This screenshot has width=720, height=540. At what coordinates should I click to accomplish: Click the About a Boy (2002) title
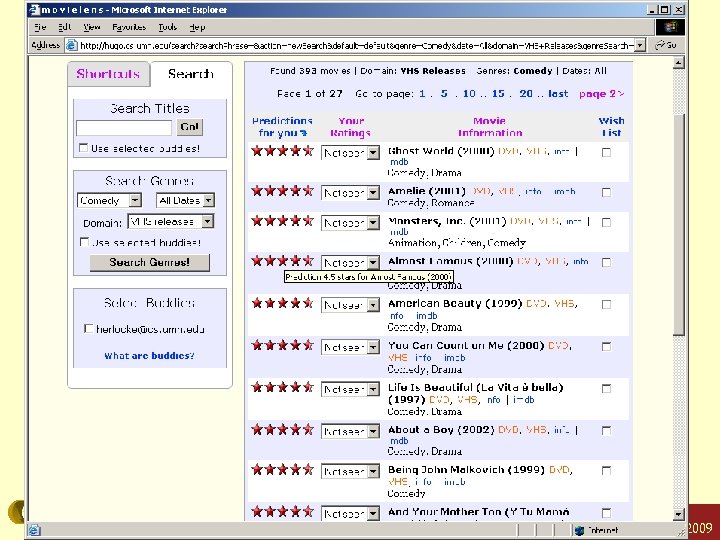[441, 430]
